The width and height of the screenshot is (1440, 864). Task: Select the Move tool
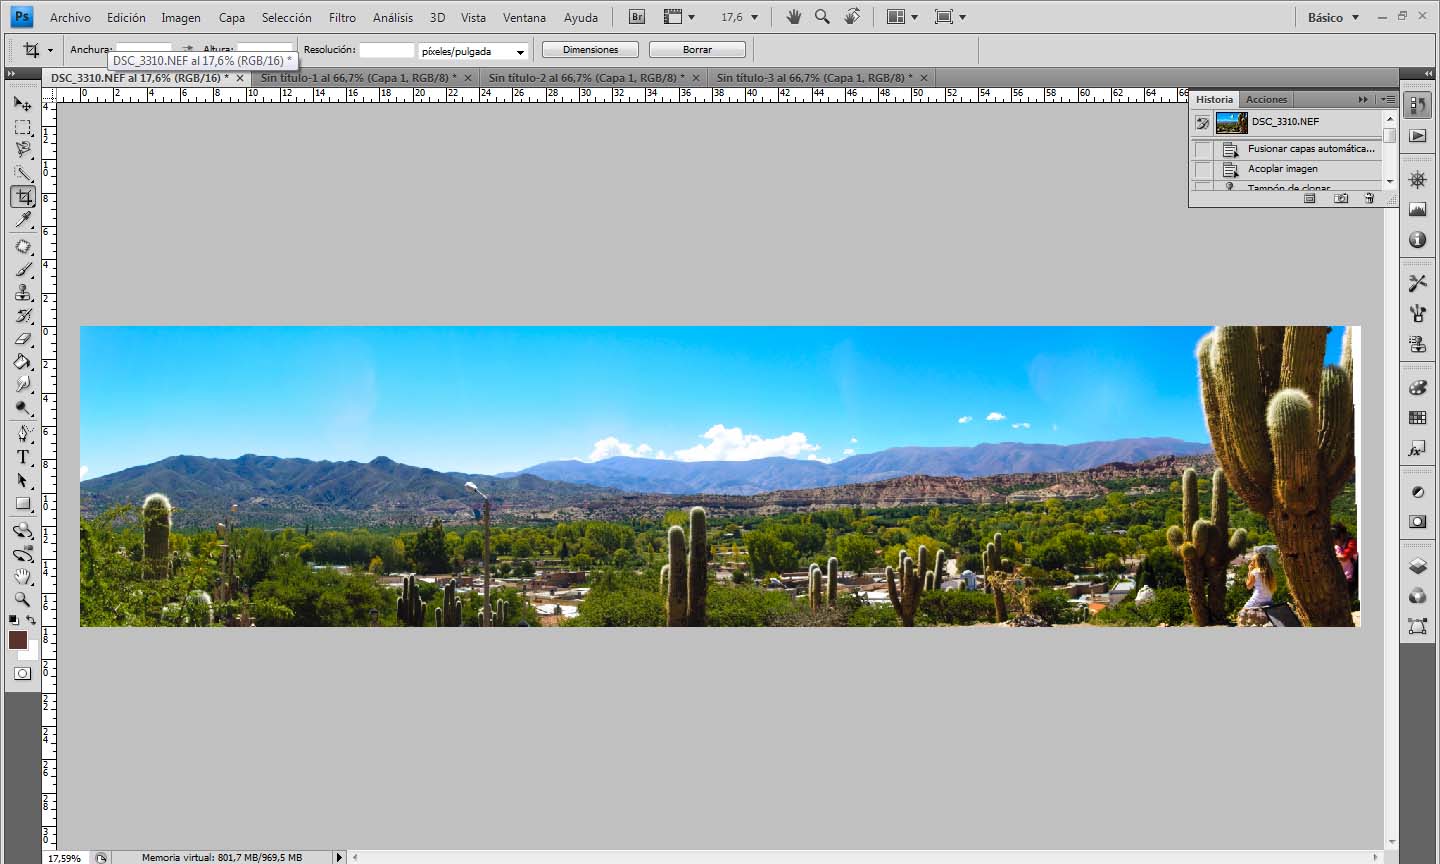pos(23,104)
